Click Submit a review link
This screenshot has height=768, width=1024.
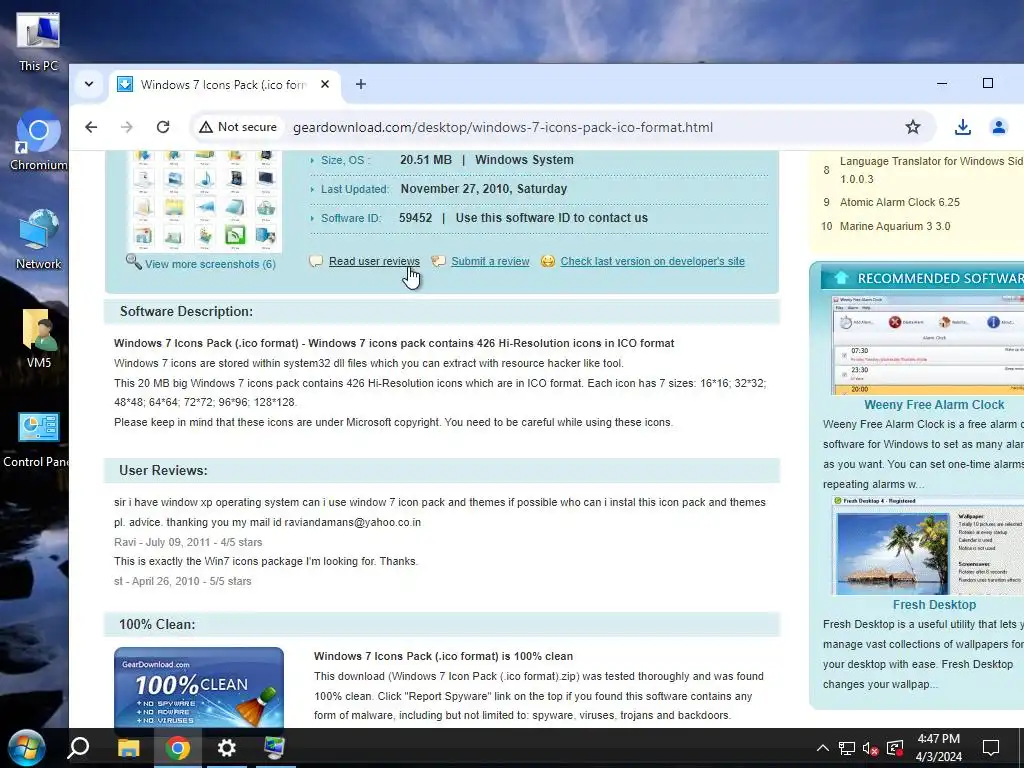[490, 261]
